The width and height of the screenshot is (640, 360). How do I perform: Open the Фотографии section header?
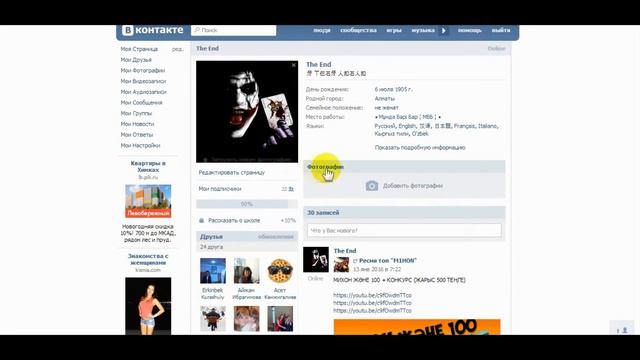pyautogui.click(x=325, y=167)
